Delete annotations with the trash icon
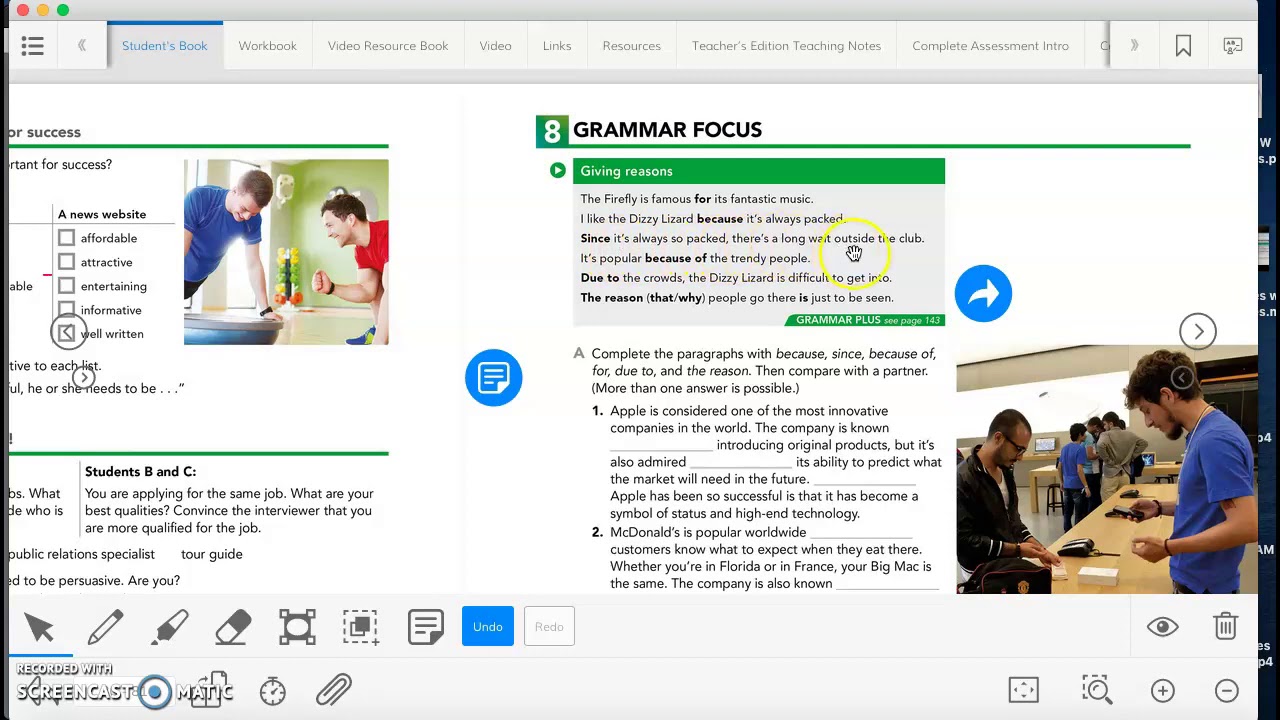Viewport: 1280px width, 720px height. (x=1226, y=627)
